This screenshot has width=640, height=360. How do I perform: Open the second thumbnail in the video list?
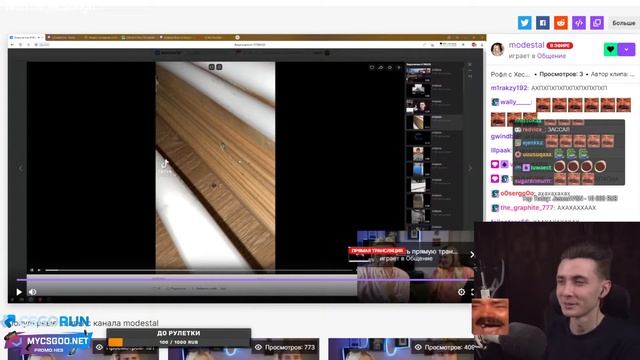418,90
